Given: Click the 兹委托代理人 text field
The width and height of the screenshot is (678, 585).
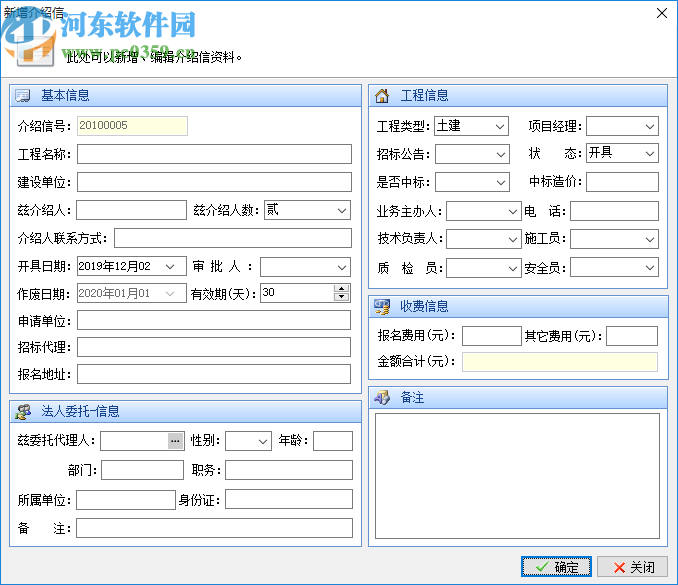Looking at the screenshot, I should 134,441.
